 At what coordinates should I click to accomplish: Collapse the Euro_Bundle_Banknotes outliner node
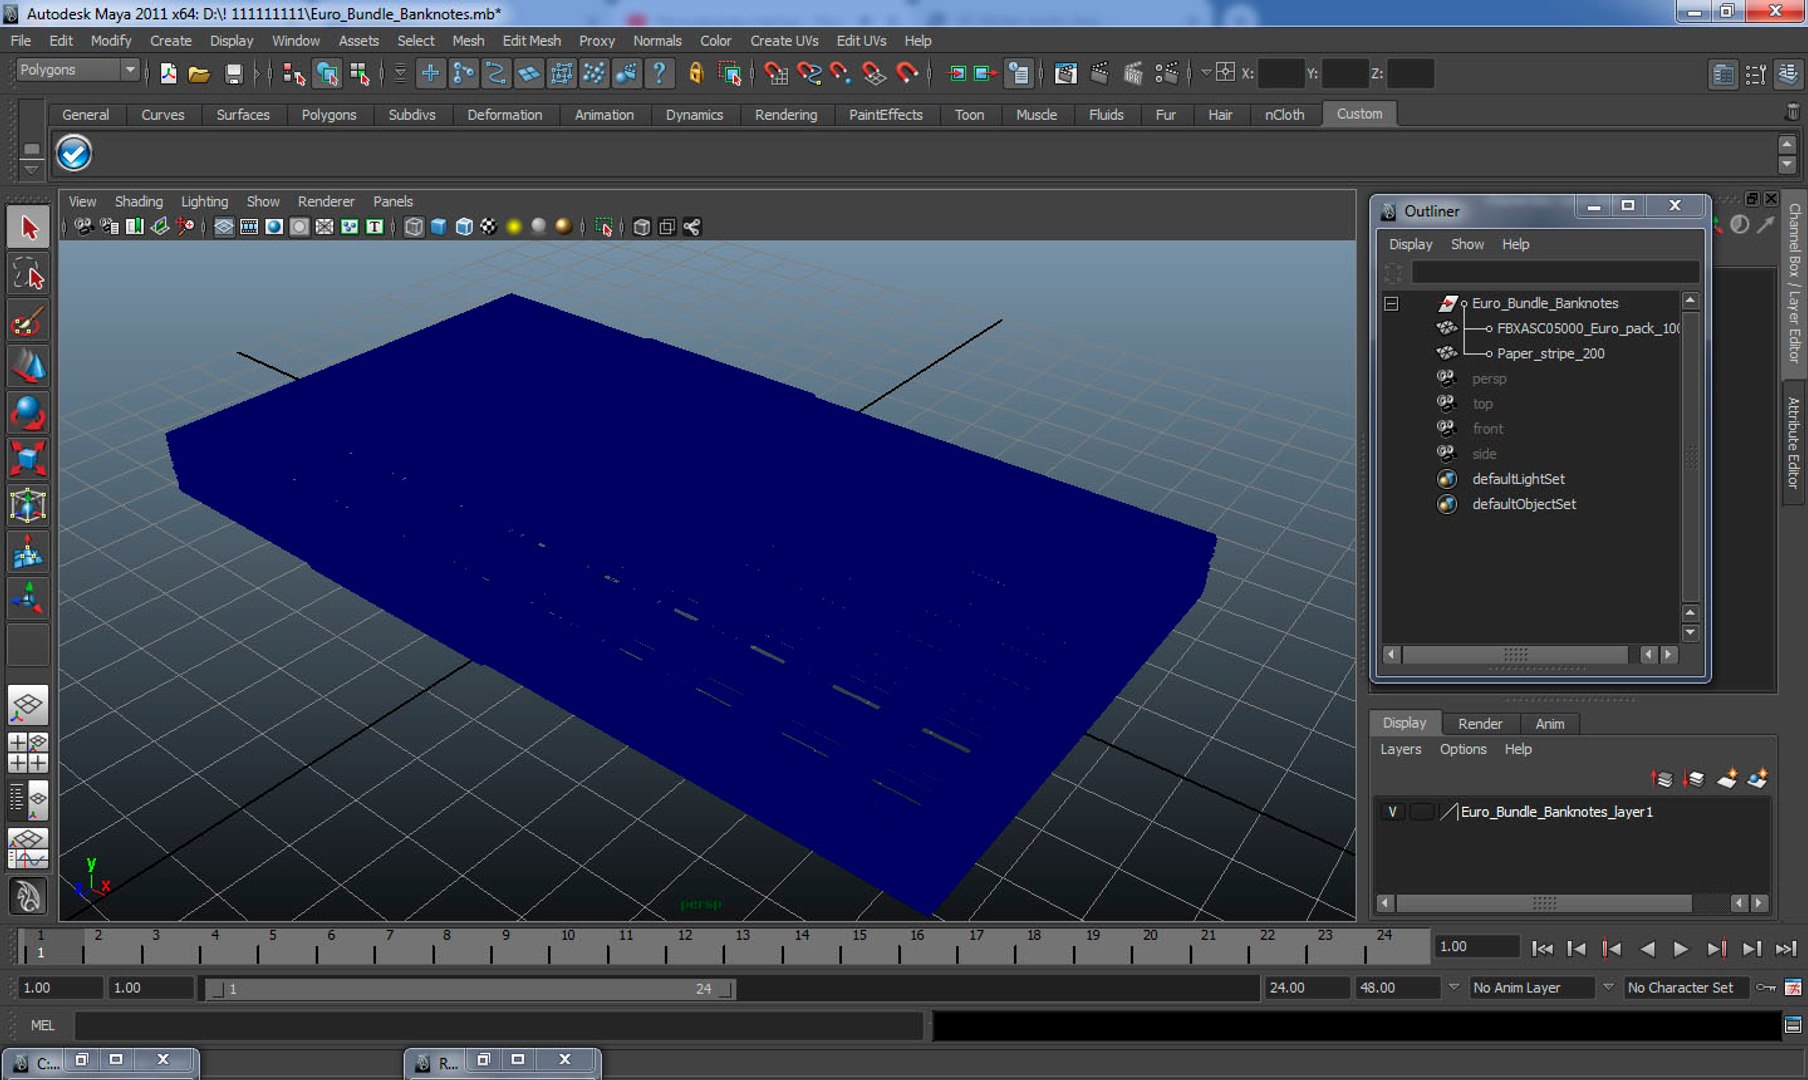[1391, 303]
